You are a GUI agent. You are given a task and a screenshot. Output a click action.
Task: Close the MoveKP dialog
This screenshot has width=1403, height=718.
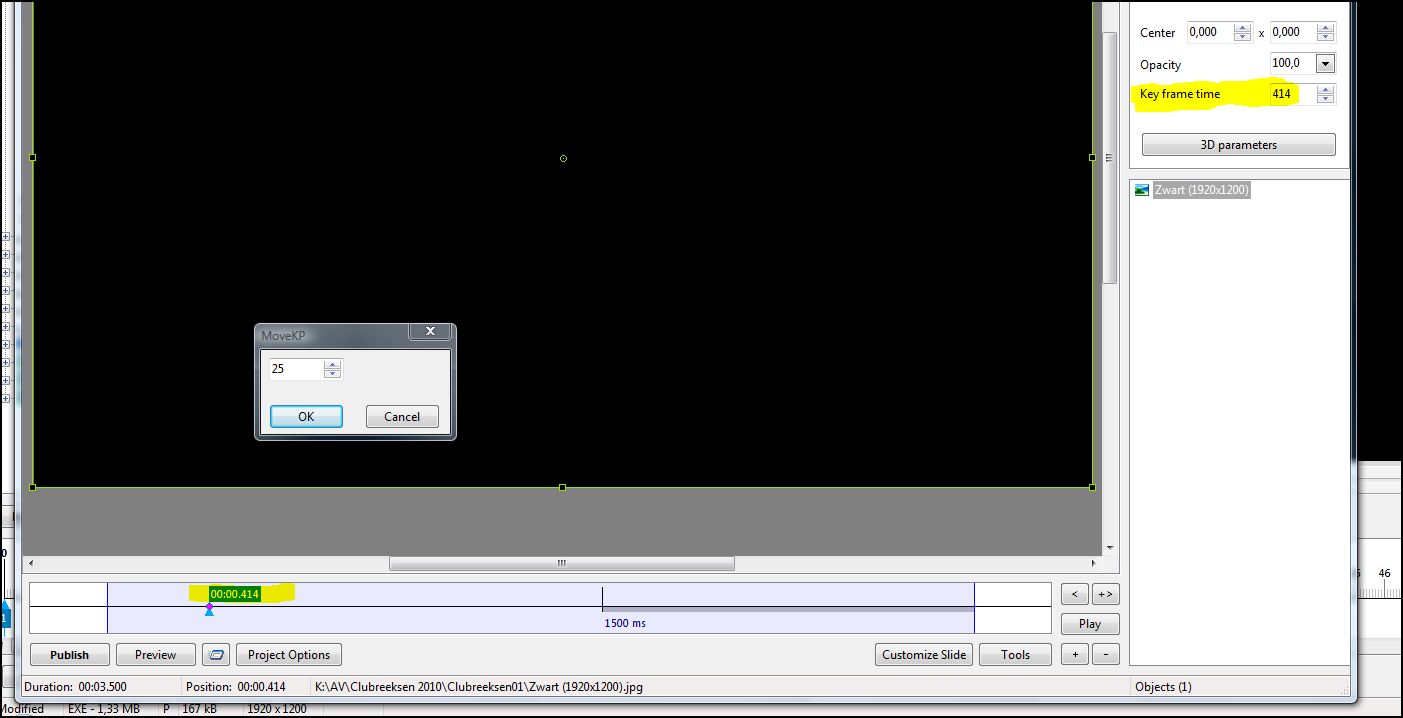coord(430,332)
